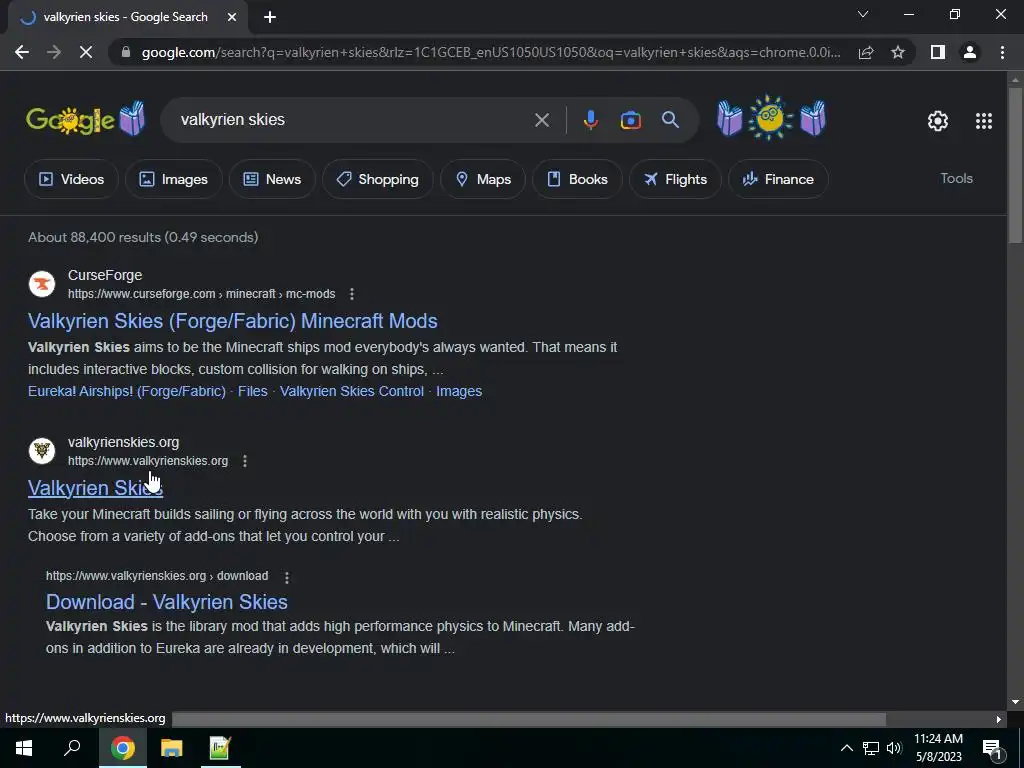Viewport: 1024px width, 768px height.
Task: Open the notification center icon
Action: pos(991,748)
